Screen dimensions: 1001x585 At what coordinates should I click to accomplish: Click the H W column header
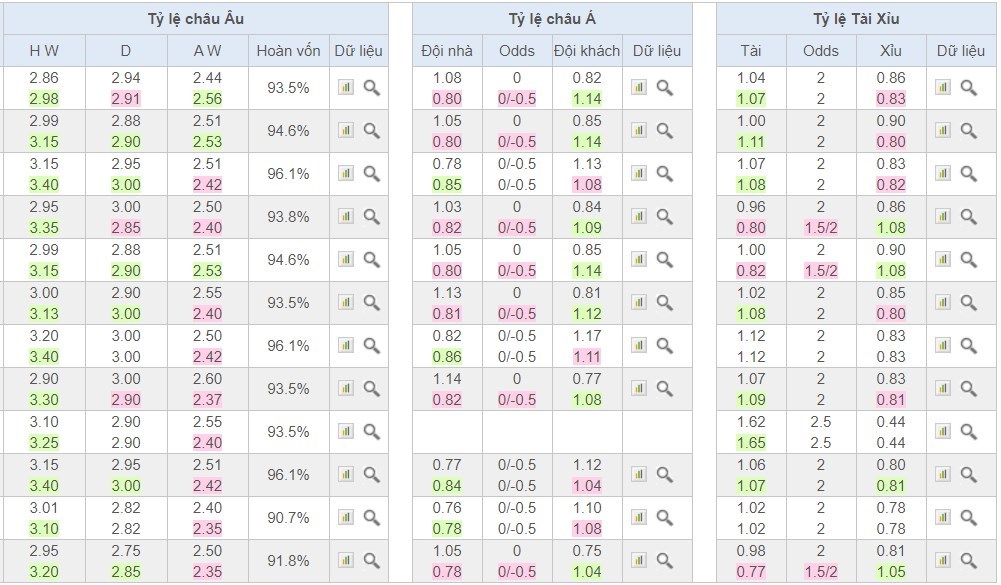click(x=43, y=51)
